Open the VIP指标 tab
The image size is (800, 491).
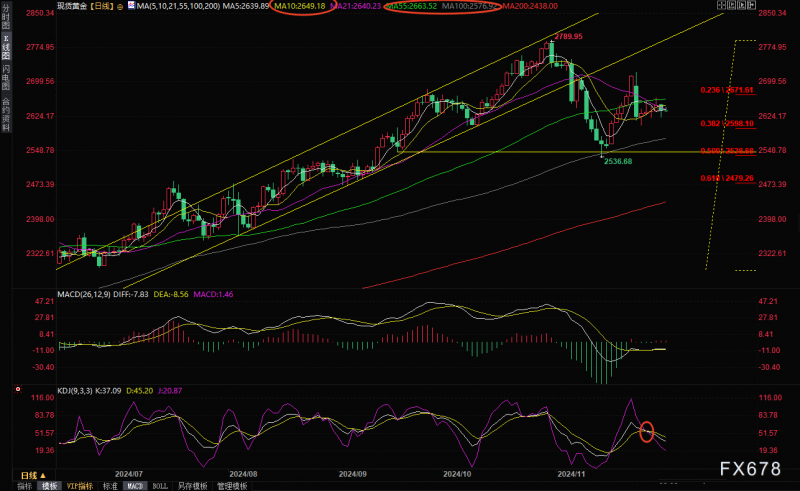tap(80, 486)
